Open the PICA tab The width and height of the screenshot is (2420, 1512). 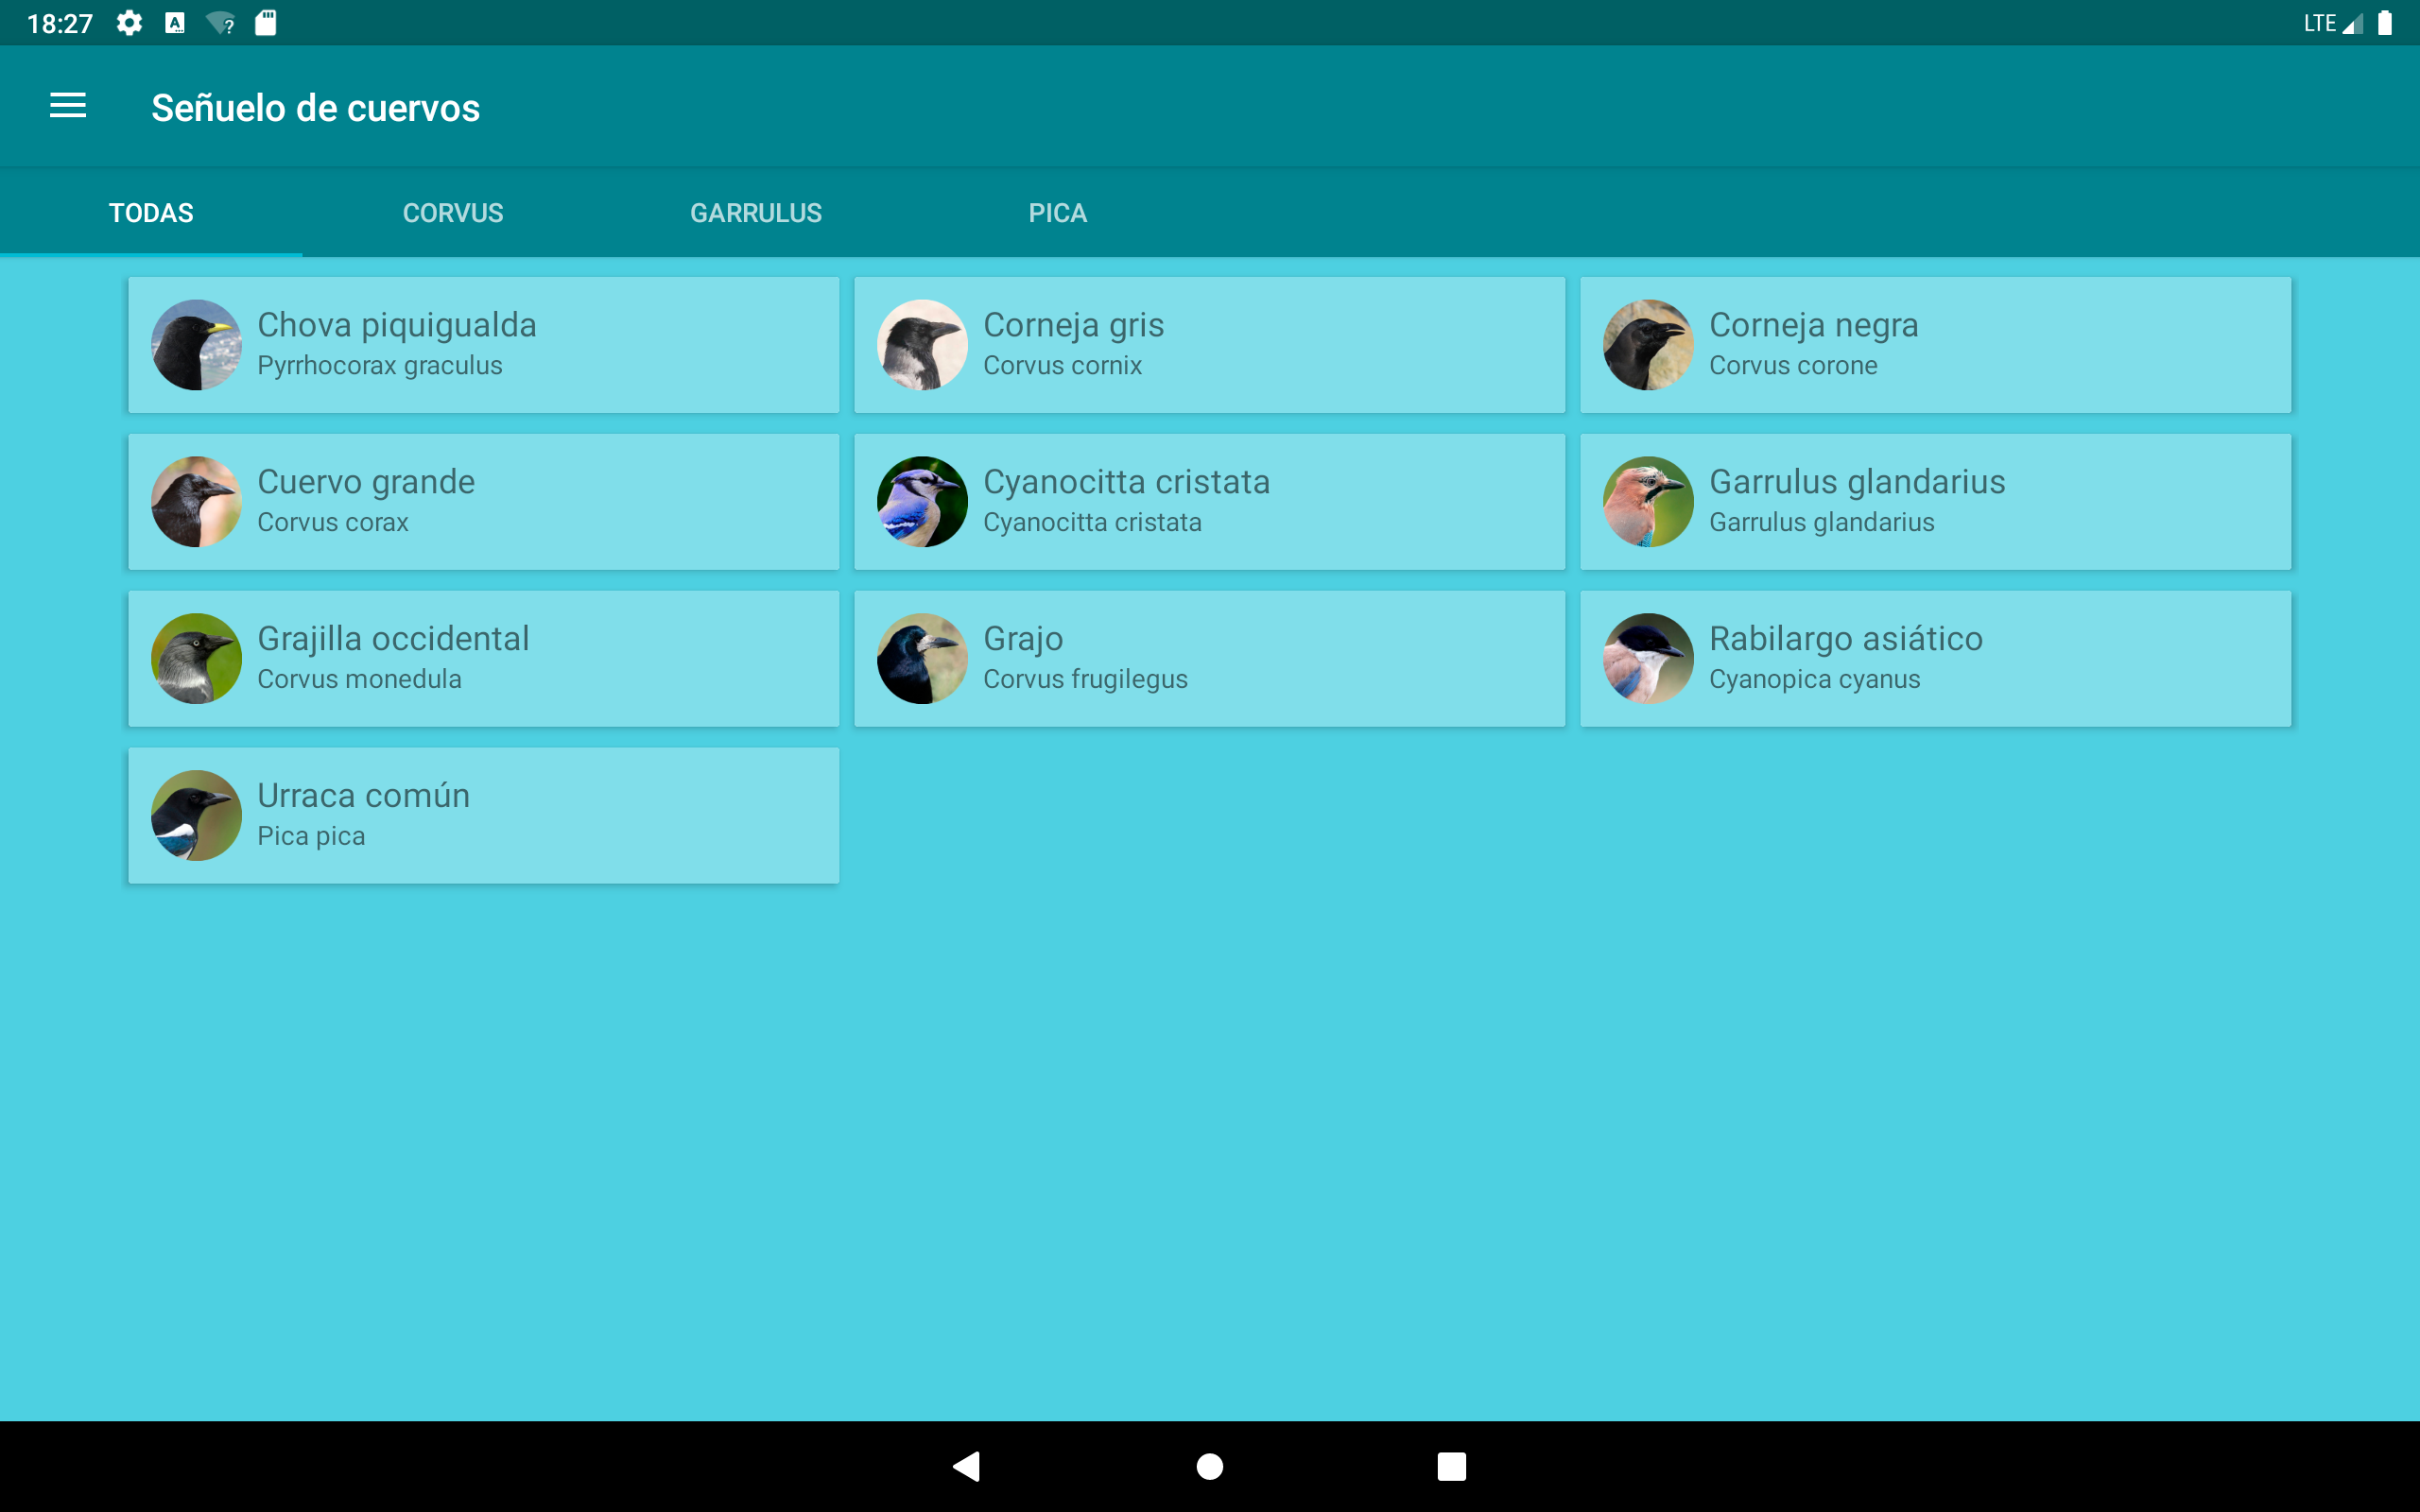click(x=1058, y=213)
